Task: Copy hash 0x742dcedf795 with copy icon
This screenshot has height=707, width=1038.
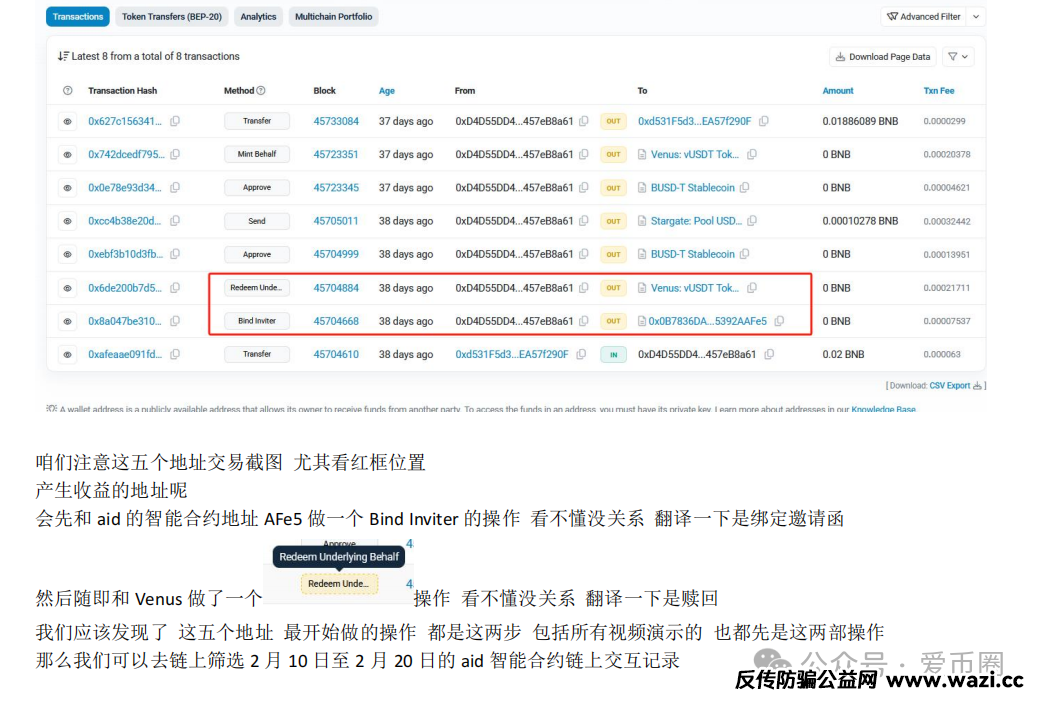Action: 175,154
